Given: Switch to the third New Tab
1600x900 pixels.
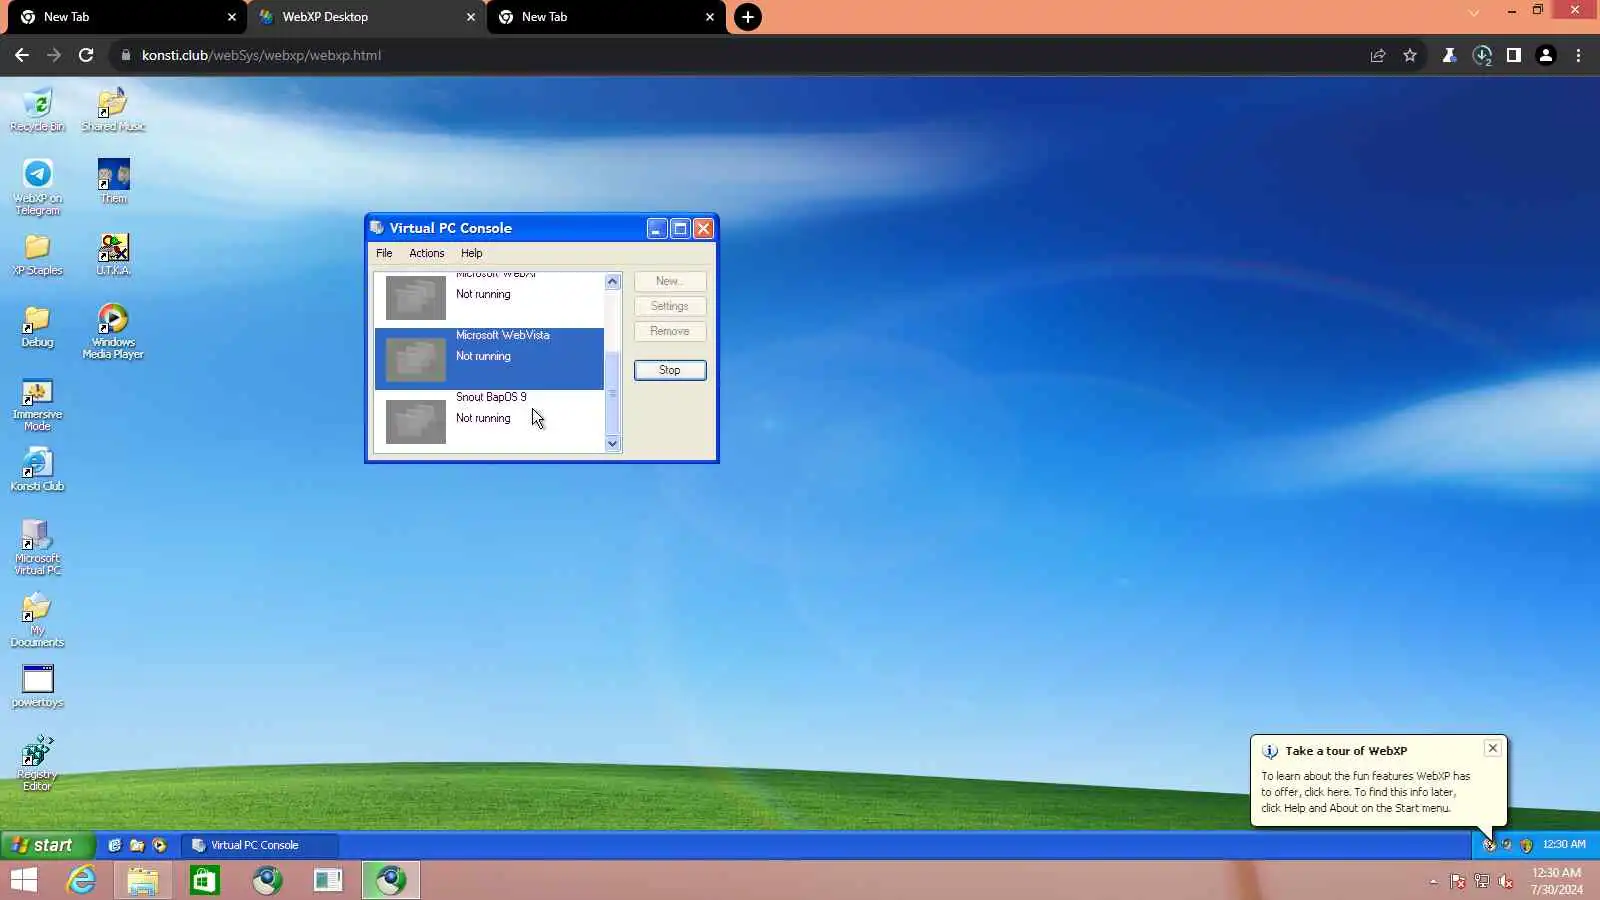Looking at the screenshot, I should point(607,17).
